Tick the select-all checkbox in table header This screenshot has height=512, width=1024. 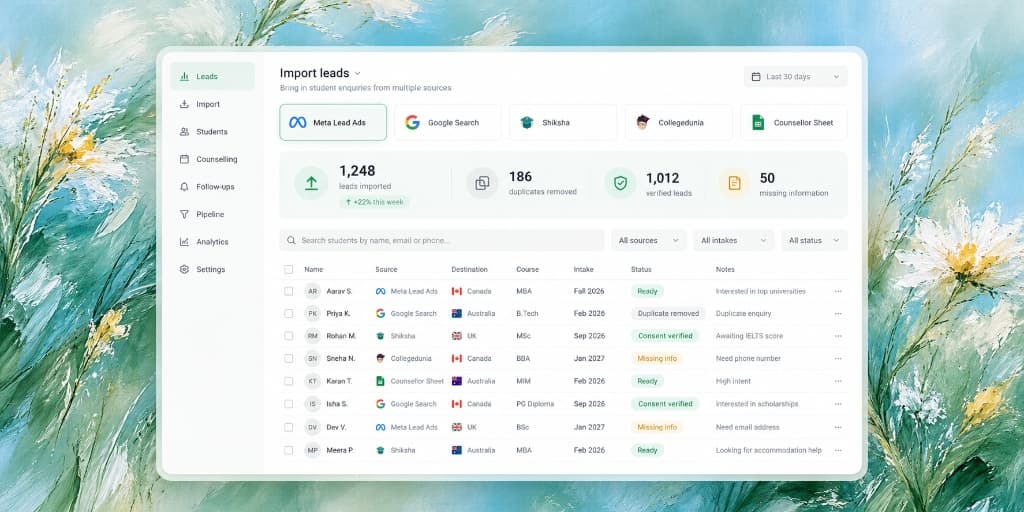click(289, 269)
